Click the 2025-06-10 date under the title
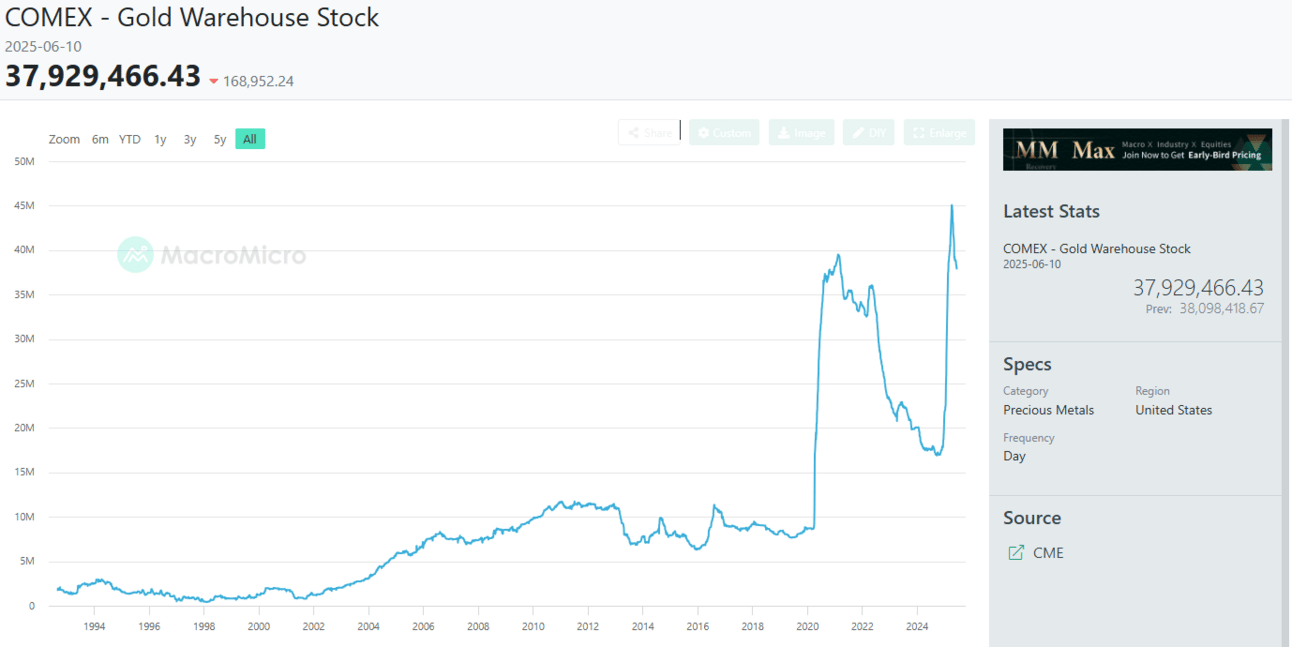1292x647 pixels. (x=43, y=46)
